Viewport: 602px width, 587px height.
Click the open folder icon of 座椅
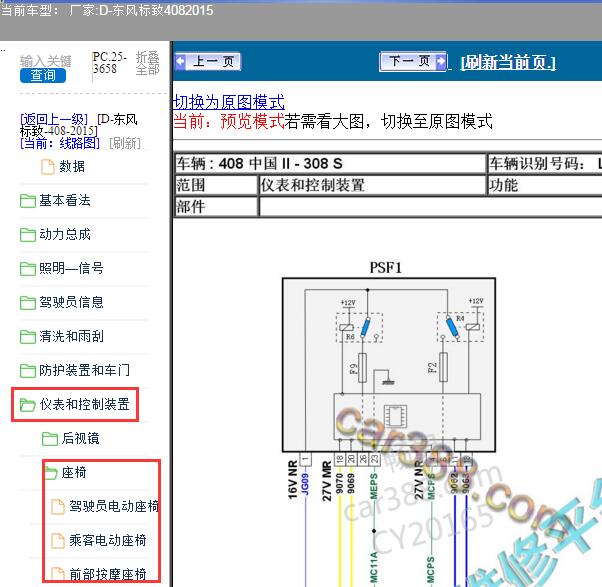pyautogui.click(x=51, y=473)
